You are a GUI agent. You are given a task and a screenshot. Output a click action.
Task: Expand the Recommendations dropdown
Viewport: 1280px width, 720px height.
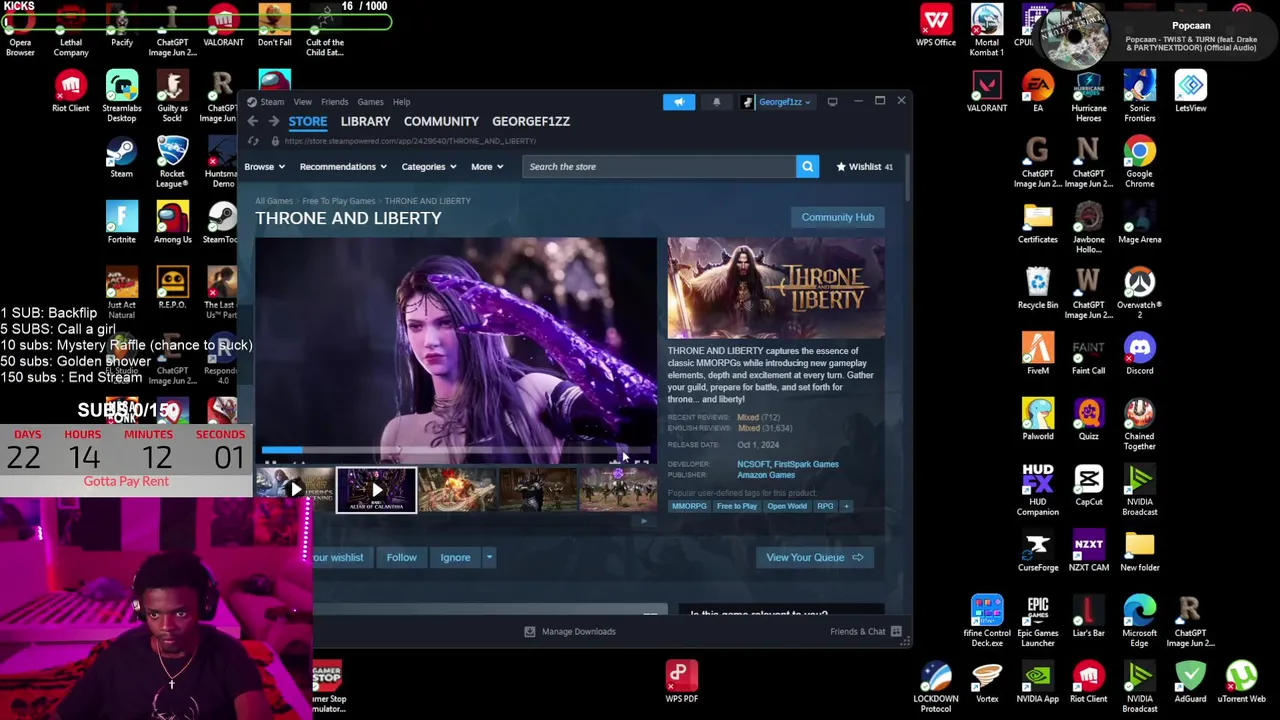(x=343, y=167)
